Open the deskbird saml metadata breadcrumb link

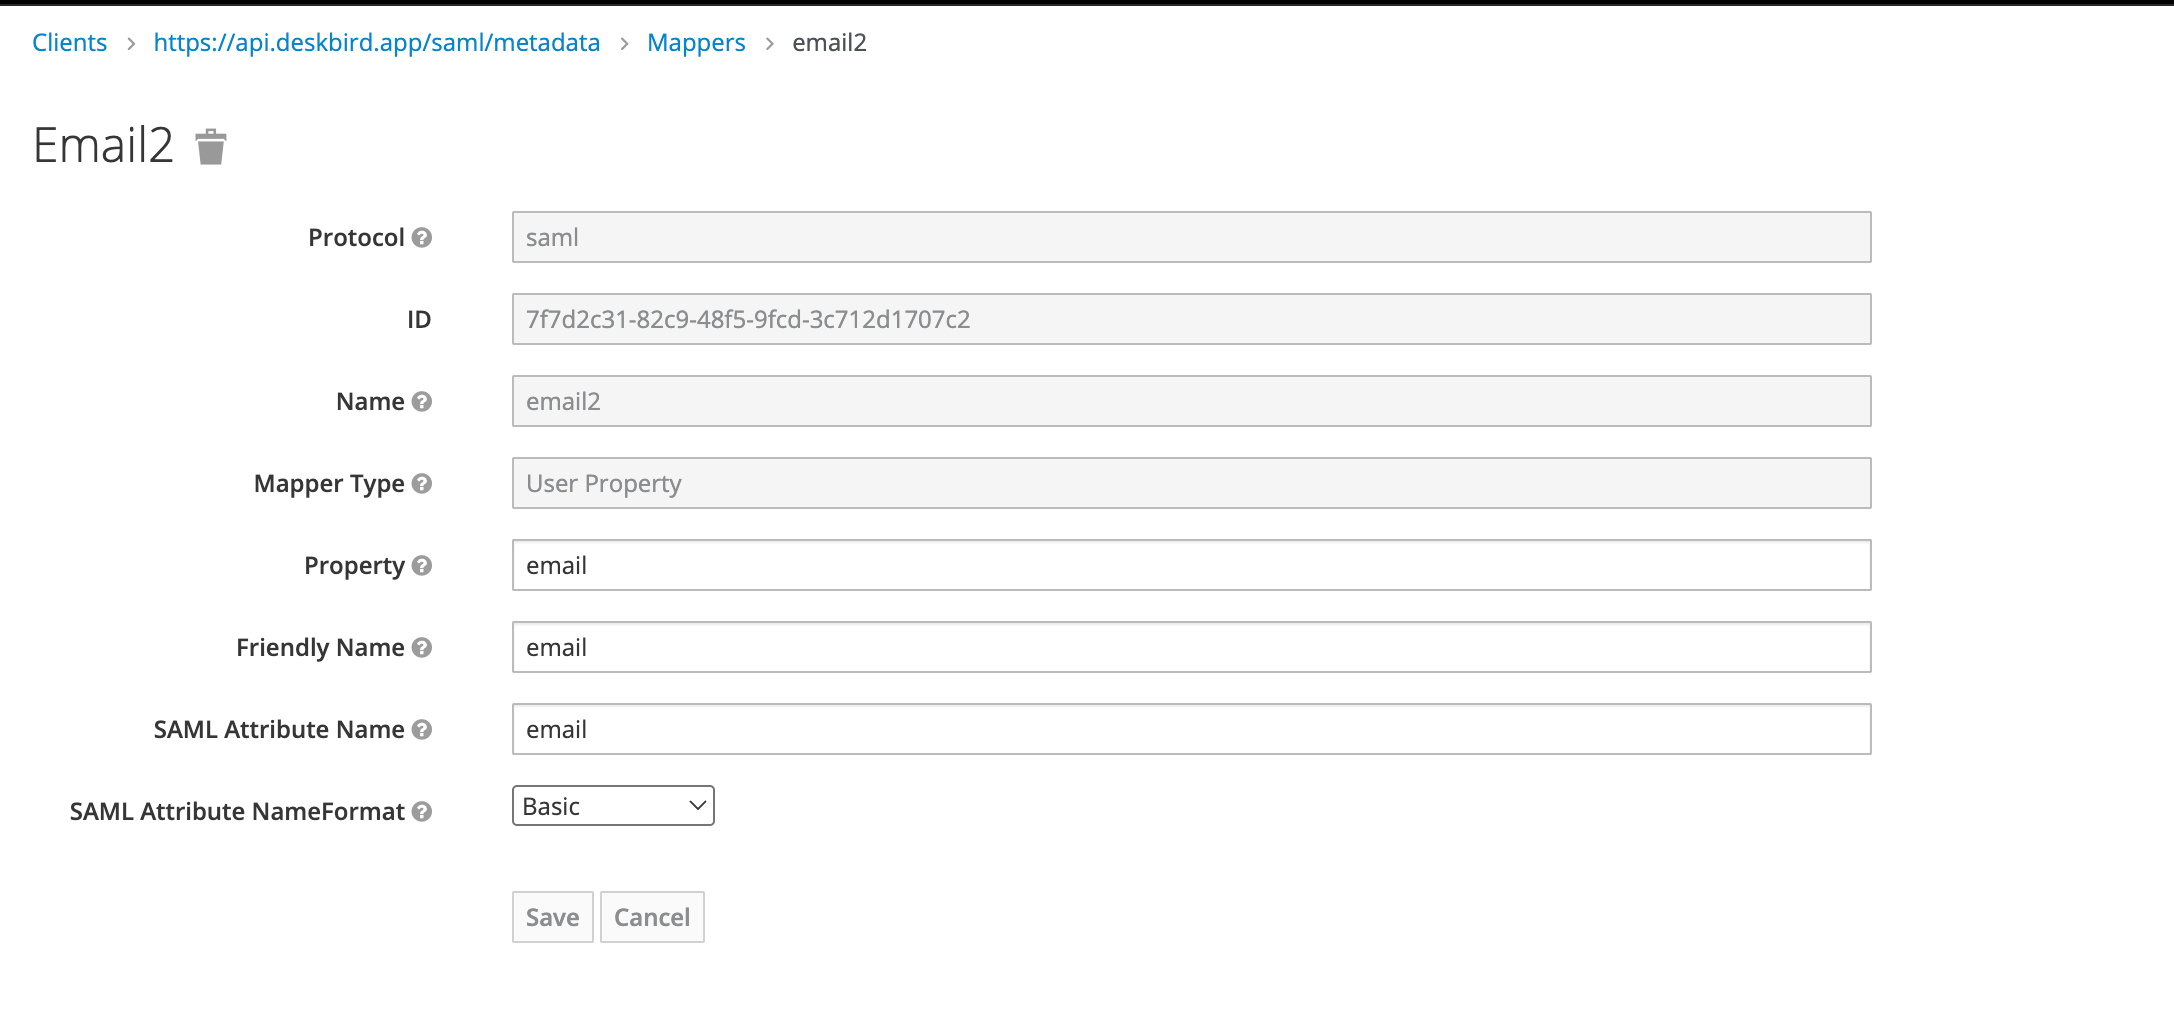click(376, 43)
